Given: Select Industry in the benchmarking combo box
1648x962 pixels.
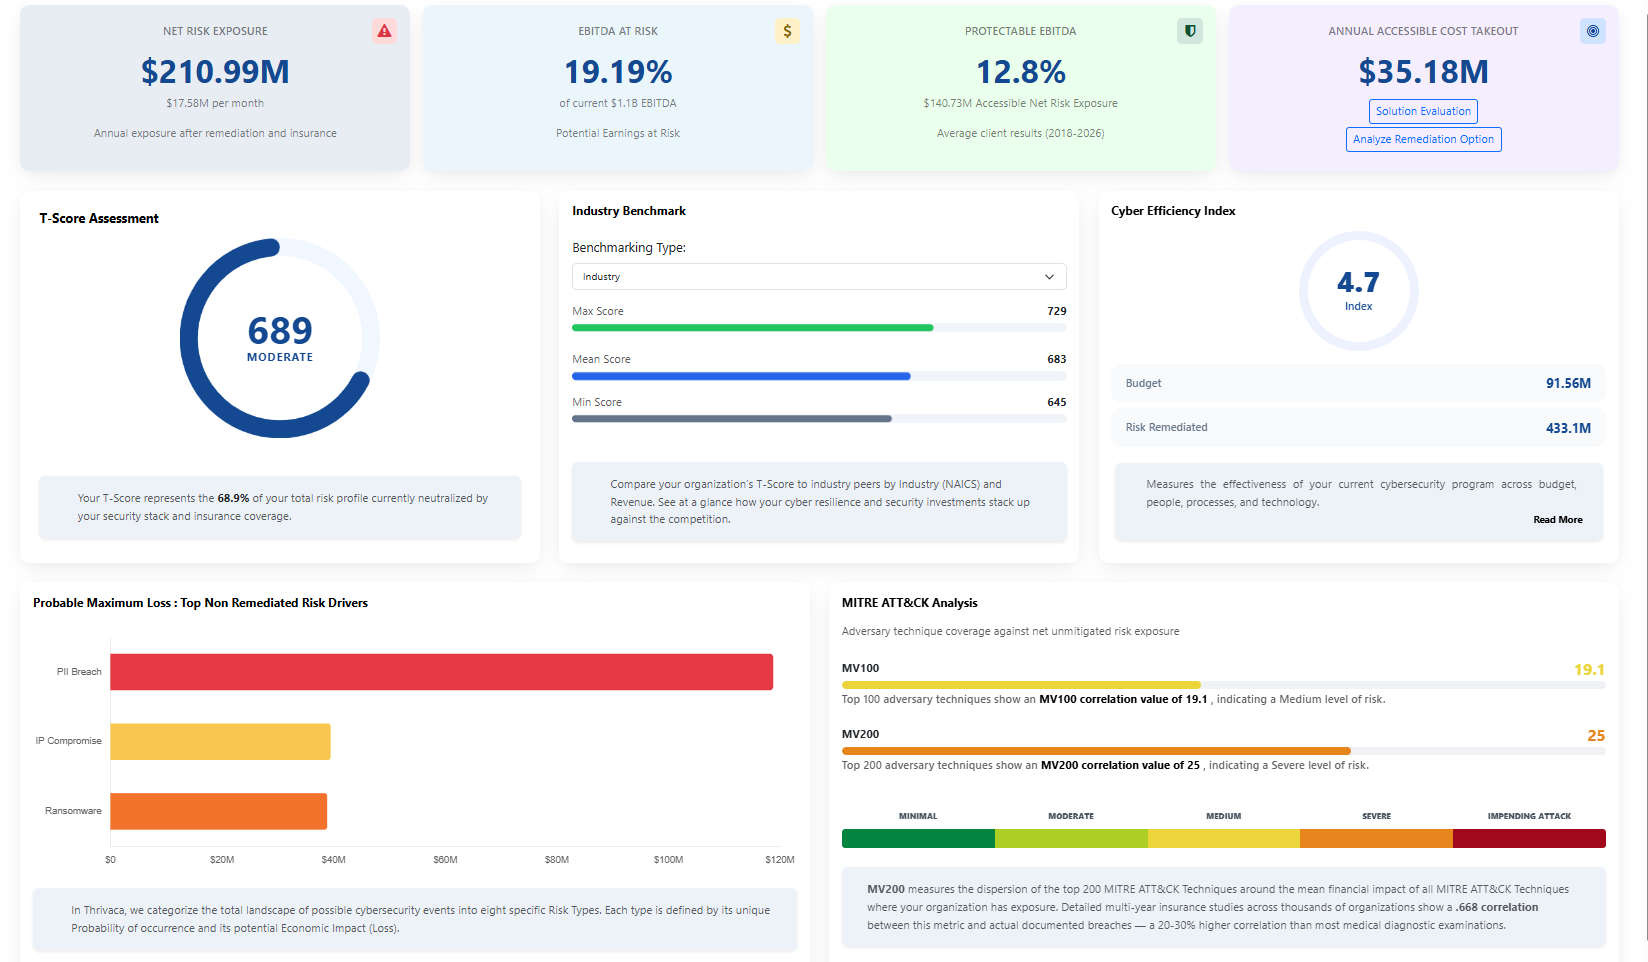Looking at the screenshot, I should coord(818,276).
